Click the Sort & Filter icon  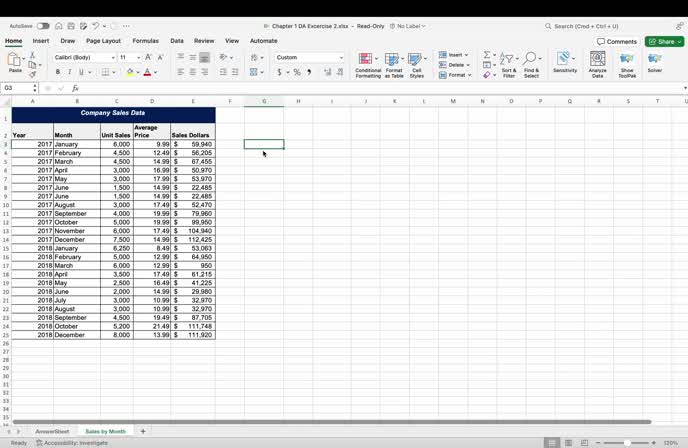(x=509, y=61)
